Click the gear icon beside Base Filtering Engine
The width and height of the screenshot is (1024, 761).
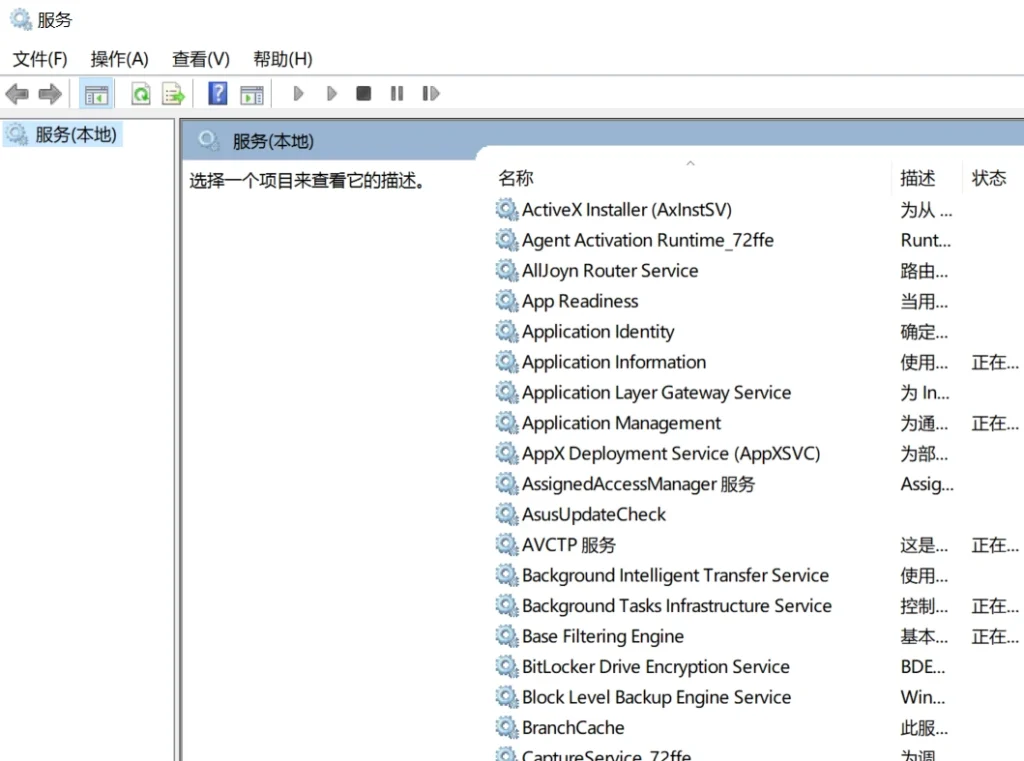tap(507, 636)
